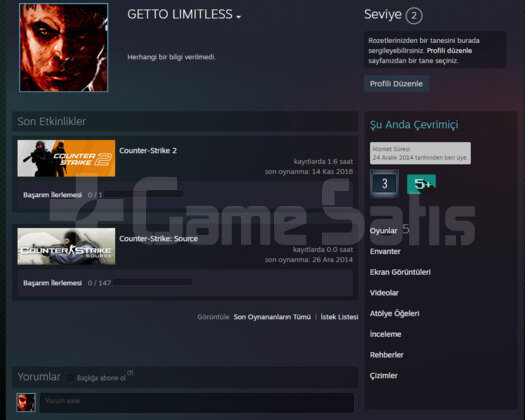Viewport: 525px width, 420px height.
Task: Open the Profili düzenle link in badge box
Action: point(449,51)
